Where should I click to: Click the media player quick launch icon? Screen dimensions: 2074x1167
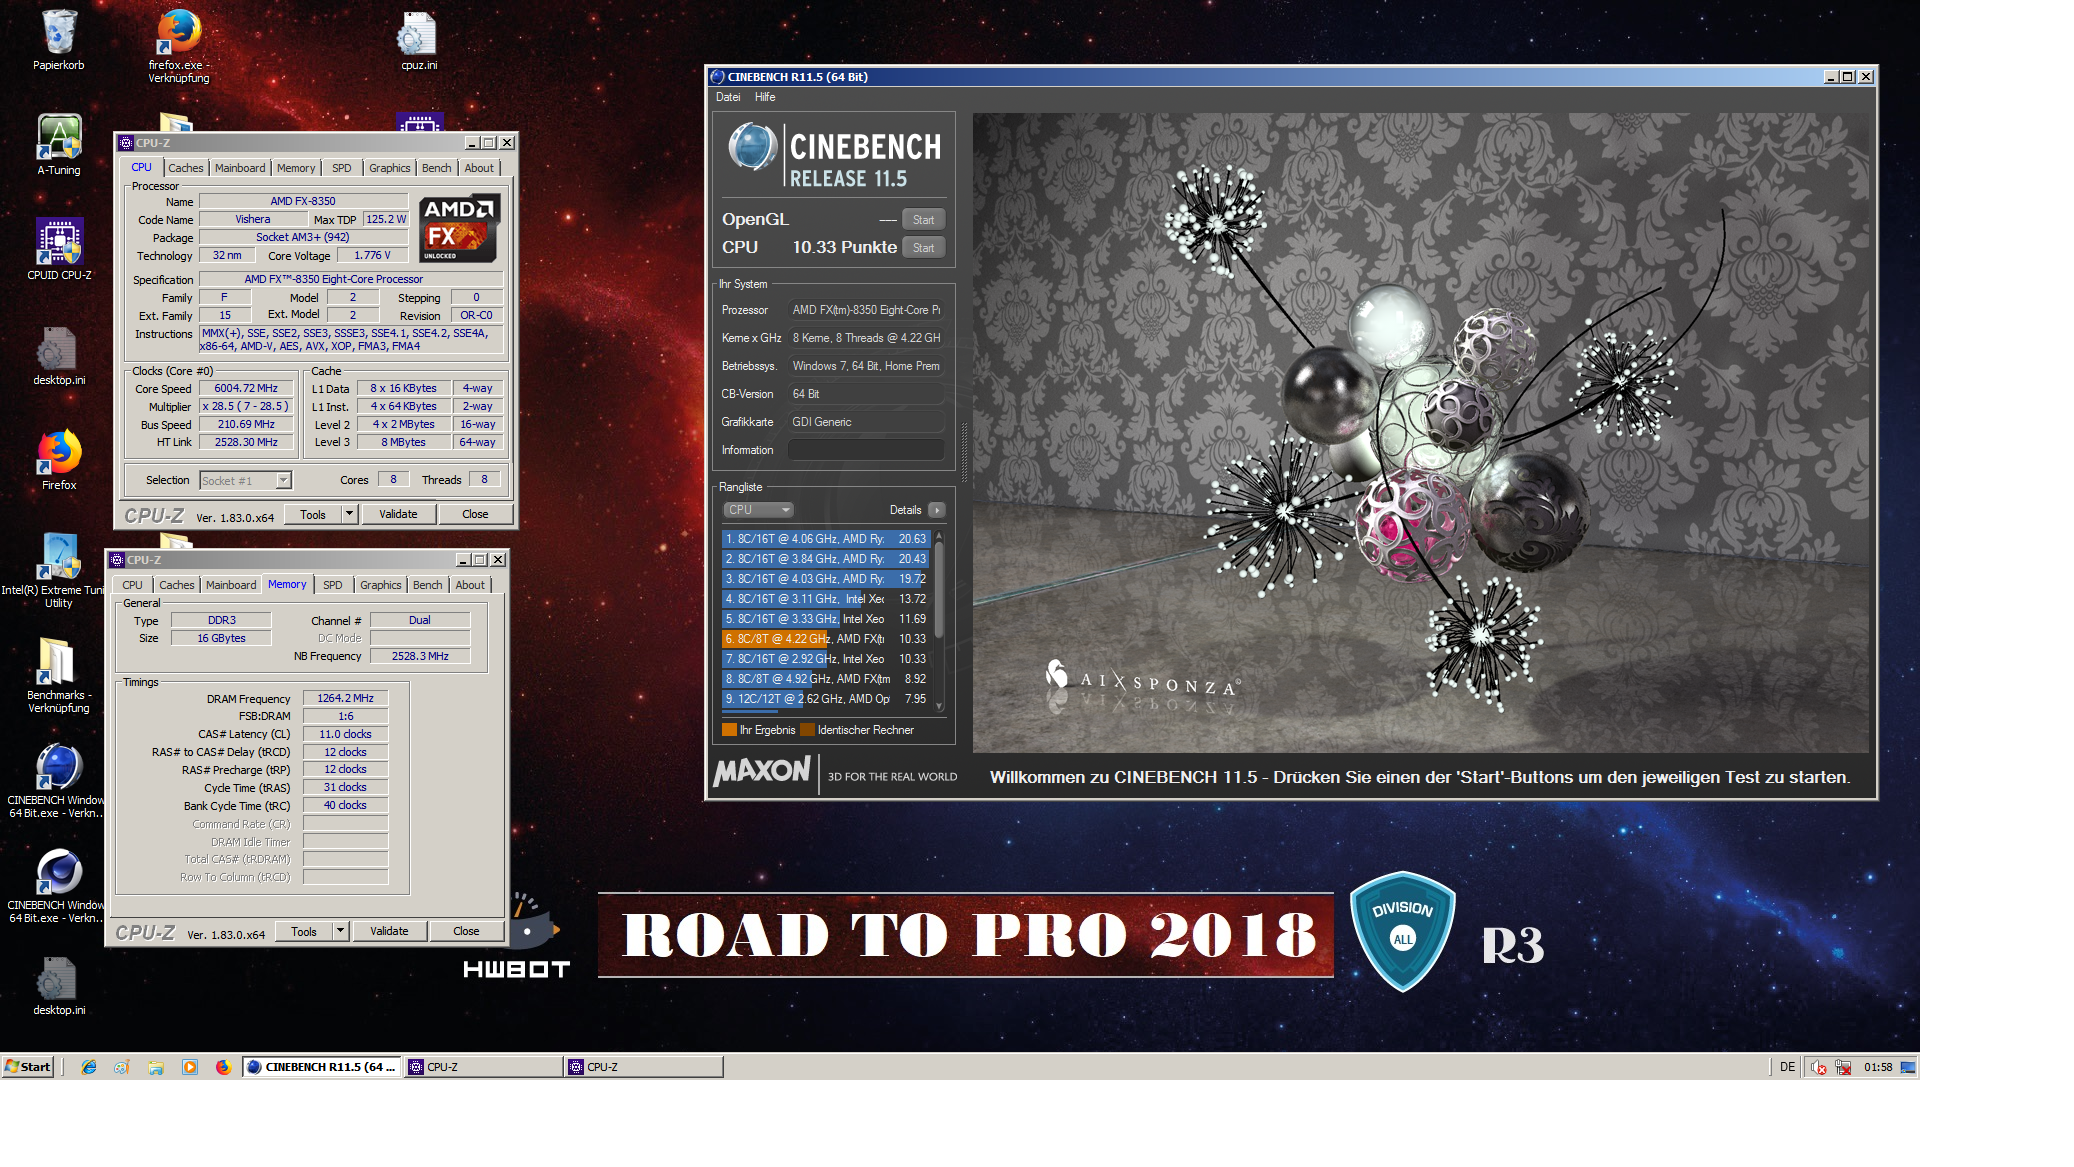[x=190, y=1067]
